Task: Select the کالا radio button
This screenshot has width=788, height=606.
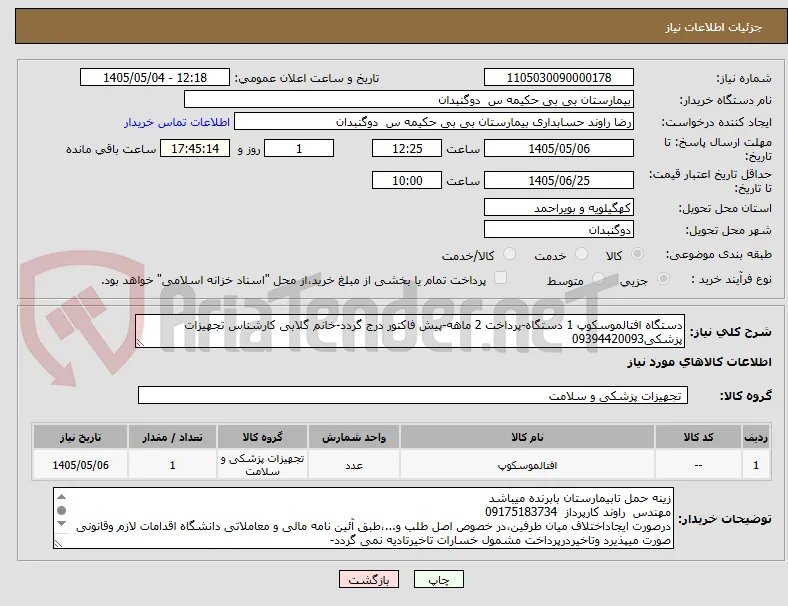Action: coord(637,254)
